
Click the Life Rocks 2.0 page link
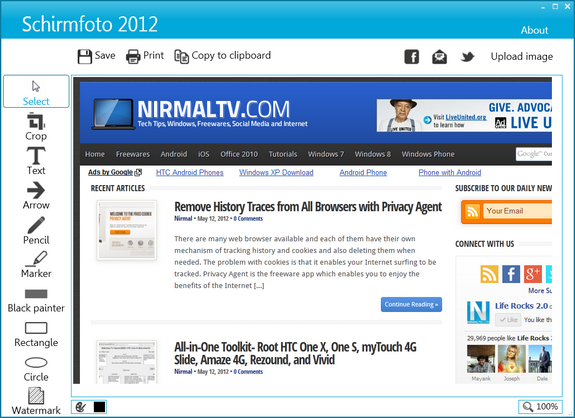pyautogui.click(x=521, y=306)
